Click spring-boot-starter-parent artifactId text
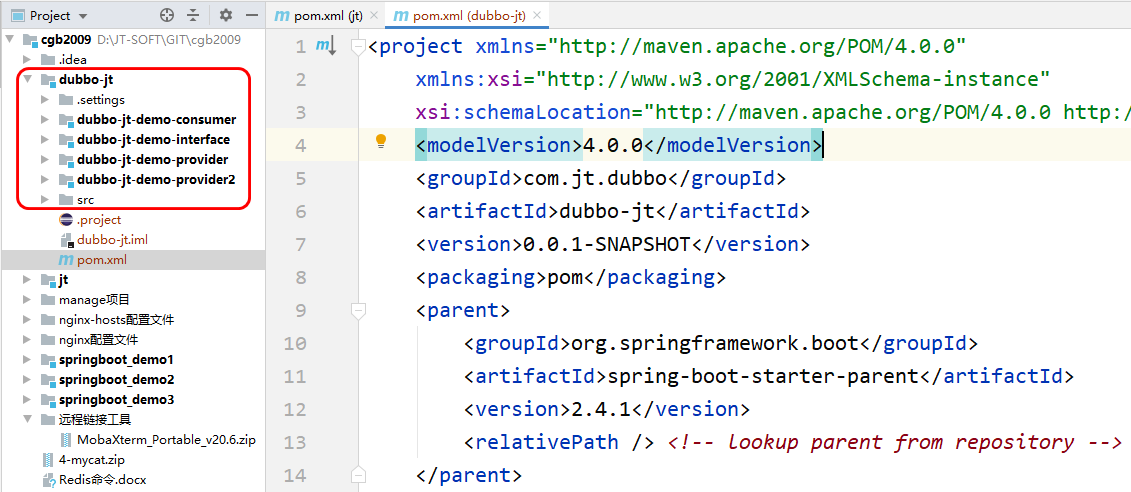The image size is (1131, 492). 763,376
